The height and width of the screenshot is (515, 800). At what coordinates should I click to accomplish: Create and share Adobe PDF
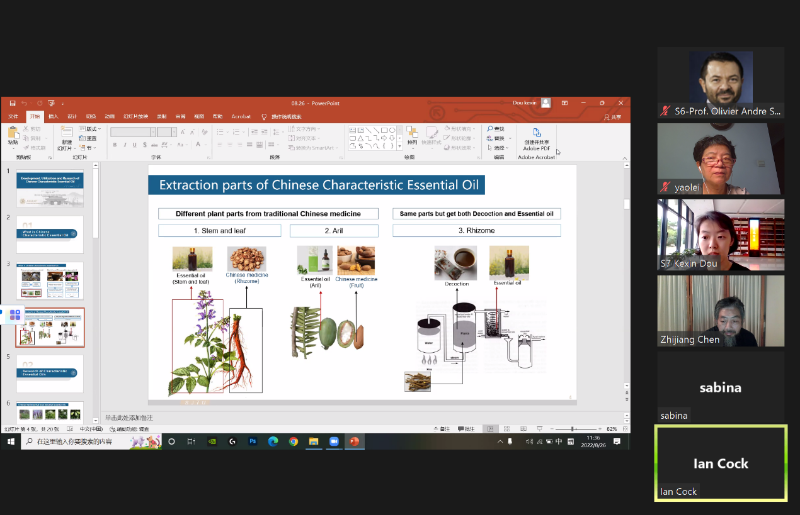[536, 139]
